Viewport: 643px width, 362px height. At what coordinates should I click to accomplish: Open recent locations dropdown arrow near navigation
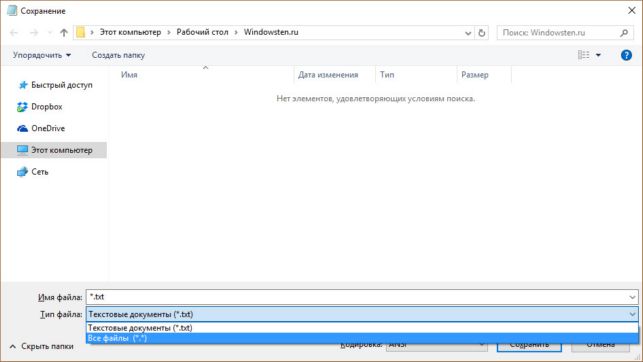tap(50, 33)
